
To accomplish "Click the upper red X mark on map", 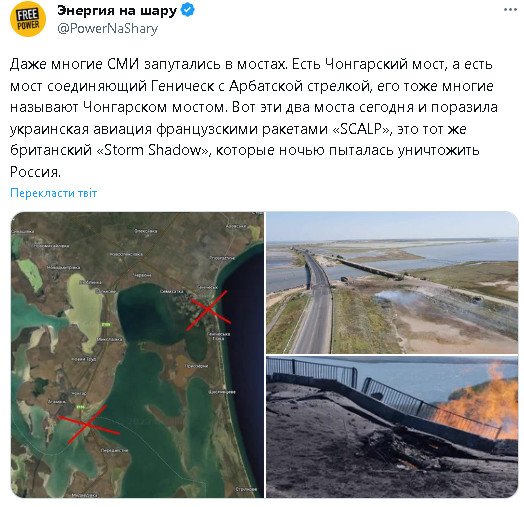I will (209, 310).
